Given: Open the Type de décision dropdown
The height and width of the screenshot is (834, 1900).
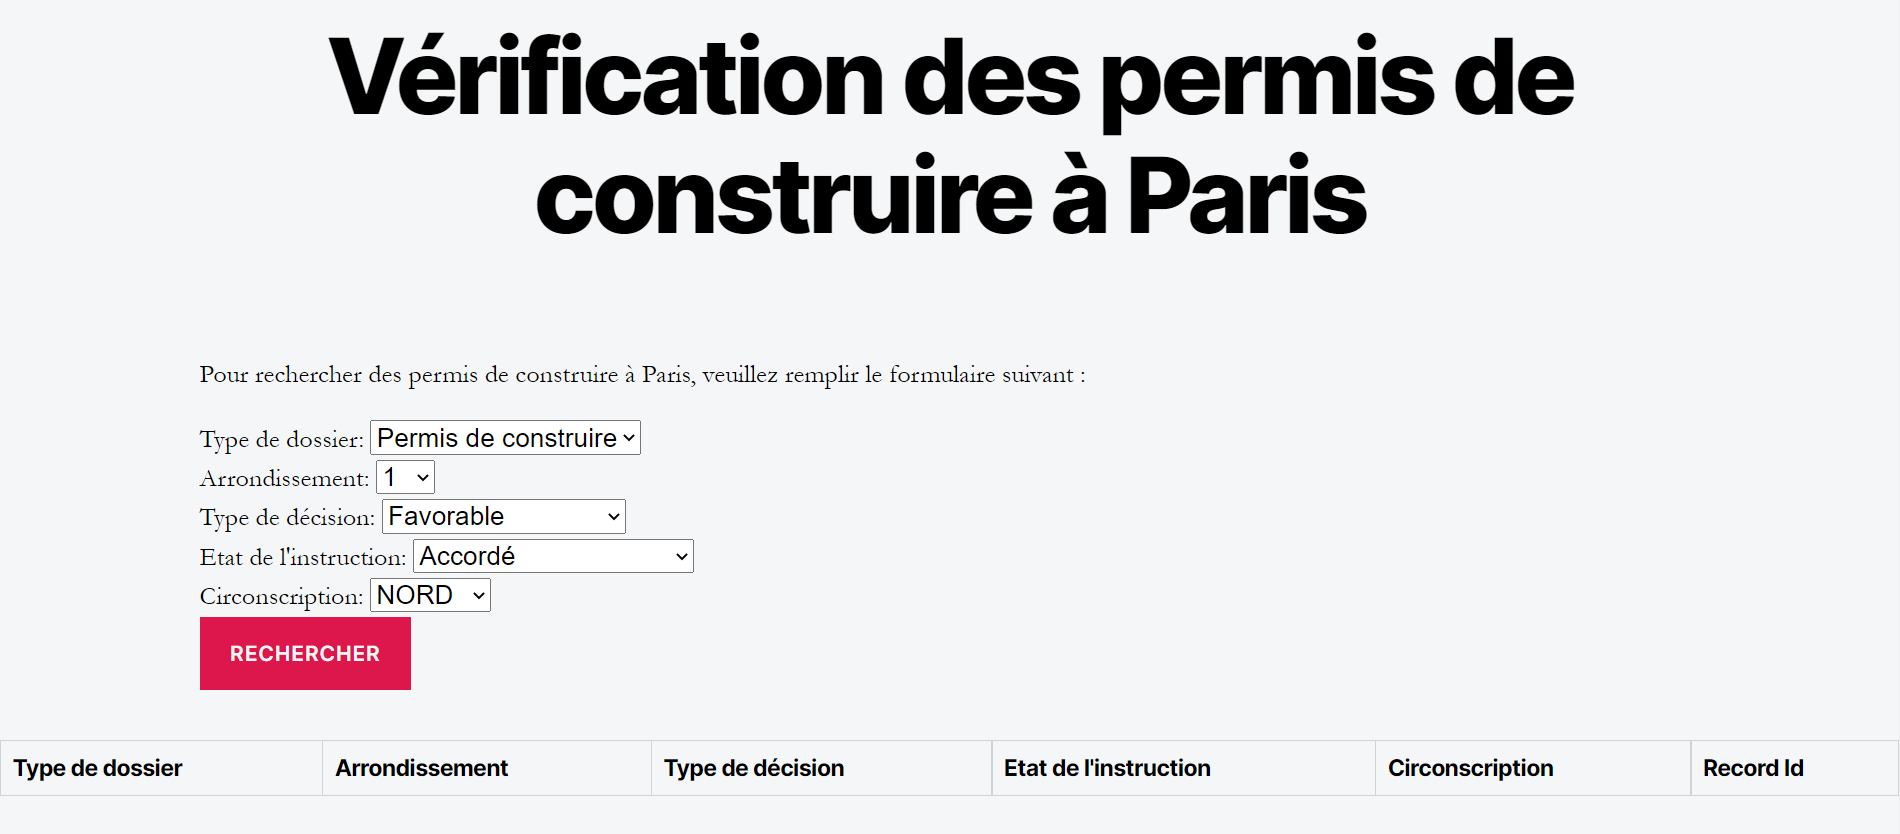Looking at the screenshot, I should click(x=504, y=516).
